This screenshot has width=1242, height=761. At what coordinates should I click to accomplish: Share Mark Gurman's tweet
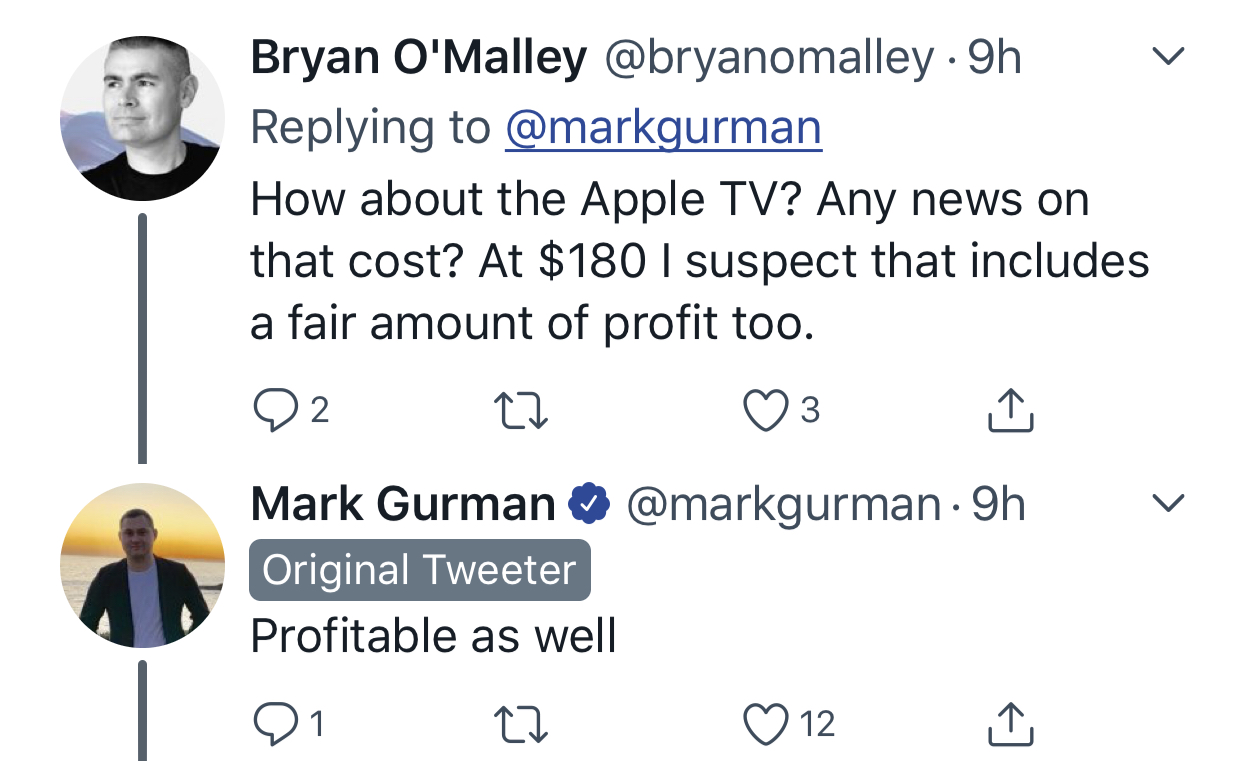1010,724
